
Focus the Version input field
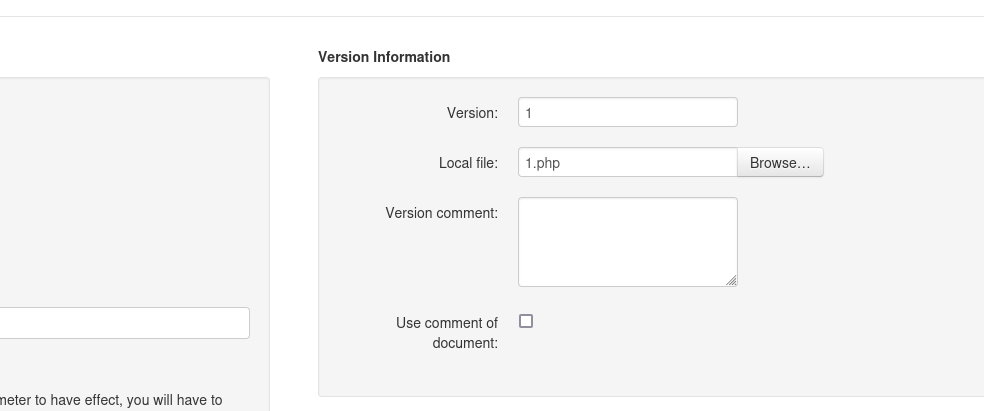click(x=627, y=112)
